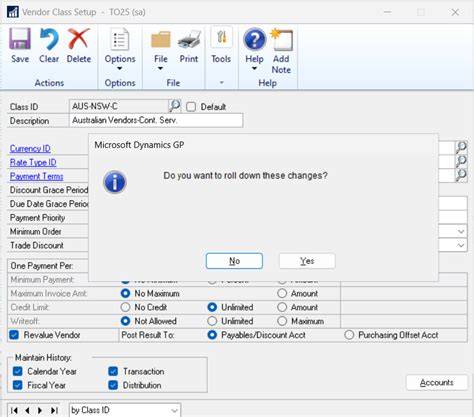Open the Help dropdown menu
The image size is (474, 417).
click(x=254, y=63)
